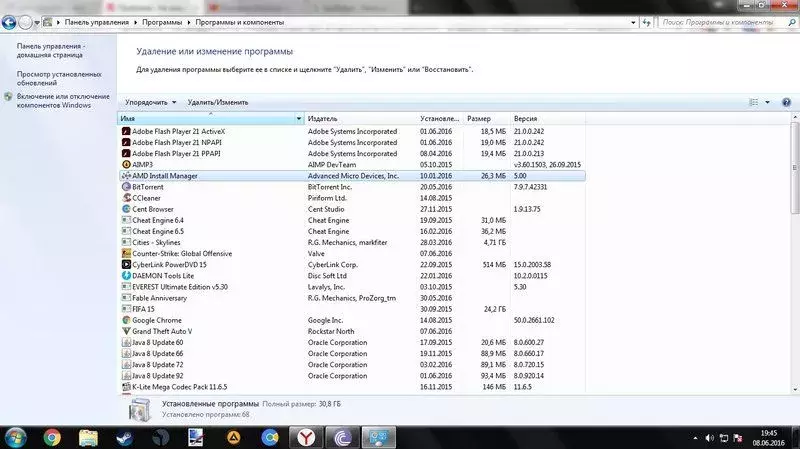Image resolution: width=800 pixels, height=449 pixels.
Task: Select the FIFA 15 row
Action: coord(352,309)
